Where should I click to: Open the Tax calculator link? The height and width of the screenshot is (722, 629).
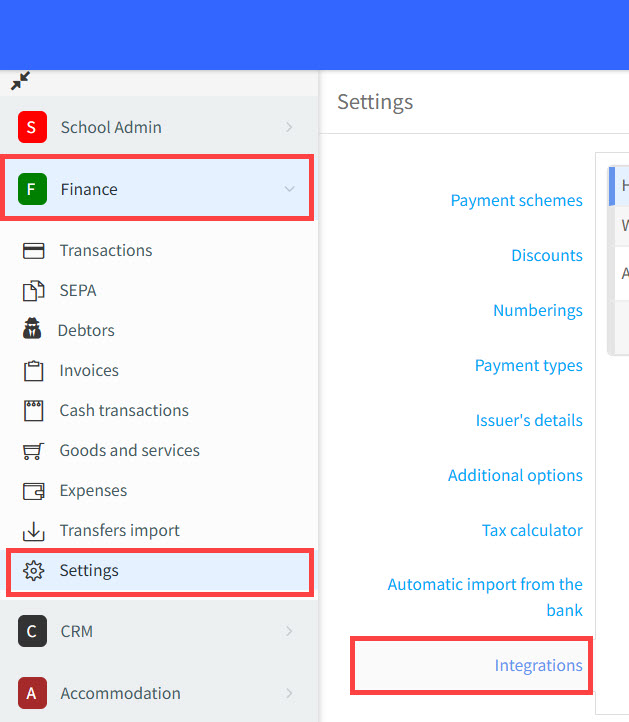[x=532, y=530]
